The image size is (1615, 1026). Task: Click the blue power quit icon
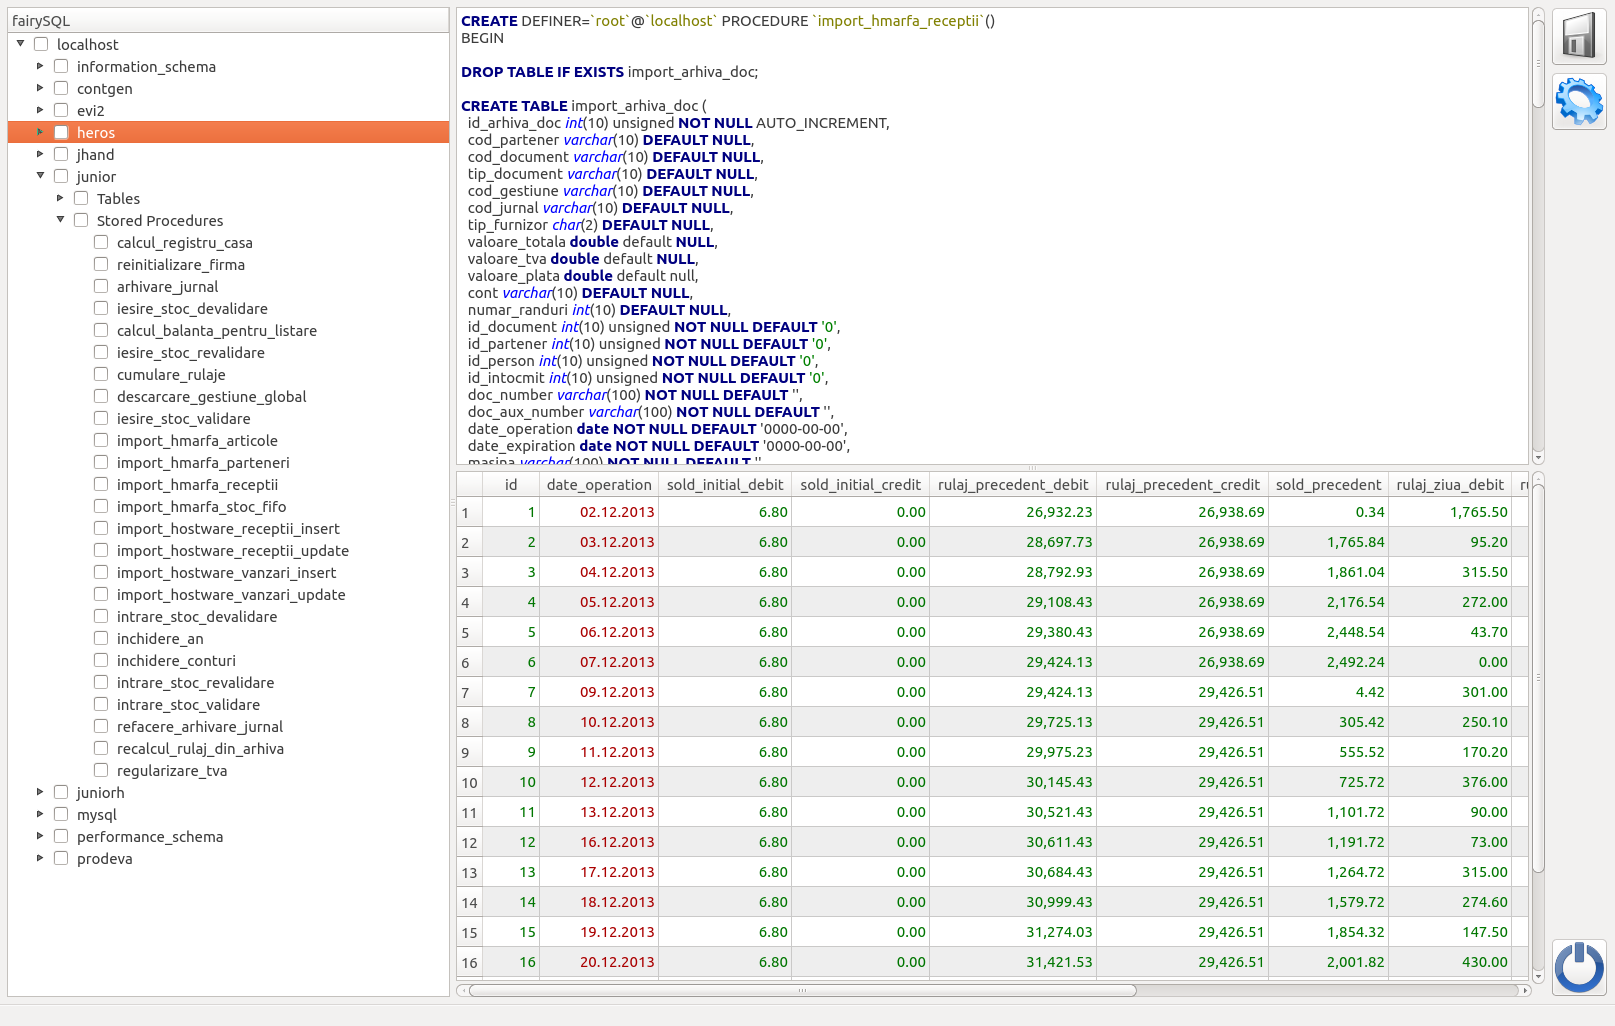(x=1579, y=967)
